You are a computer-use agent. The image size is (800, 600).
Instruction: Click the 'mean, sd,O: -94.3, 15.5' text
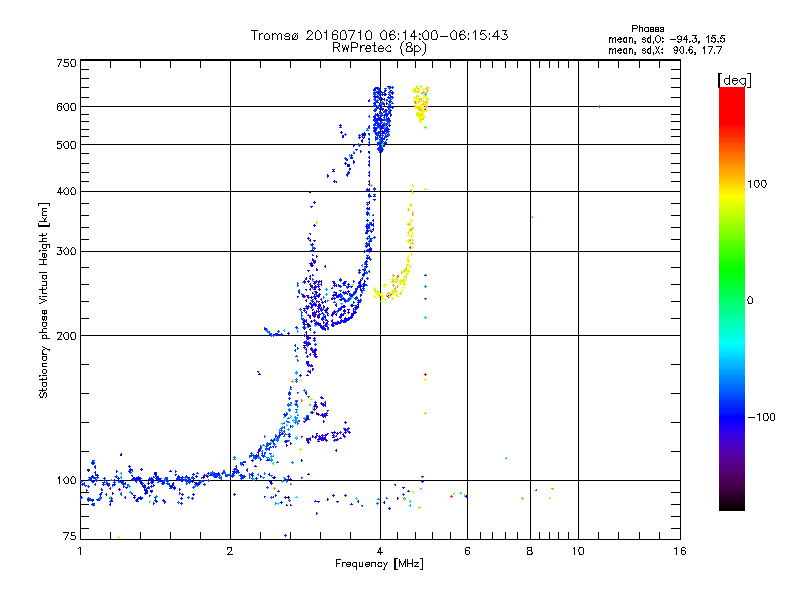[x=666, y=39]
